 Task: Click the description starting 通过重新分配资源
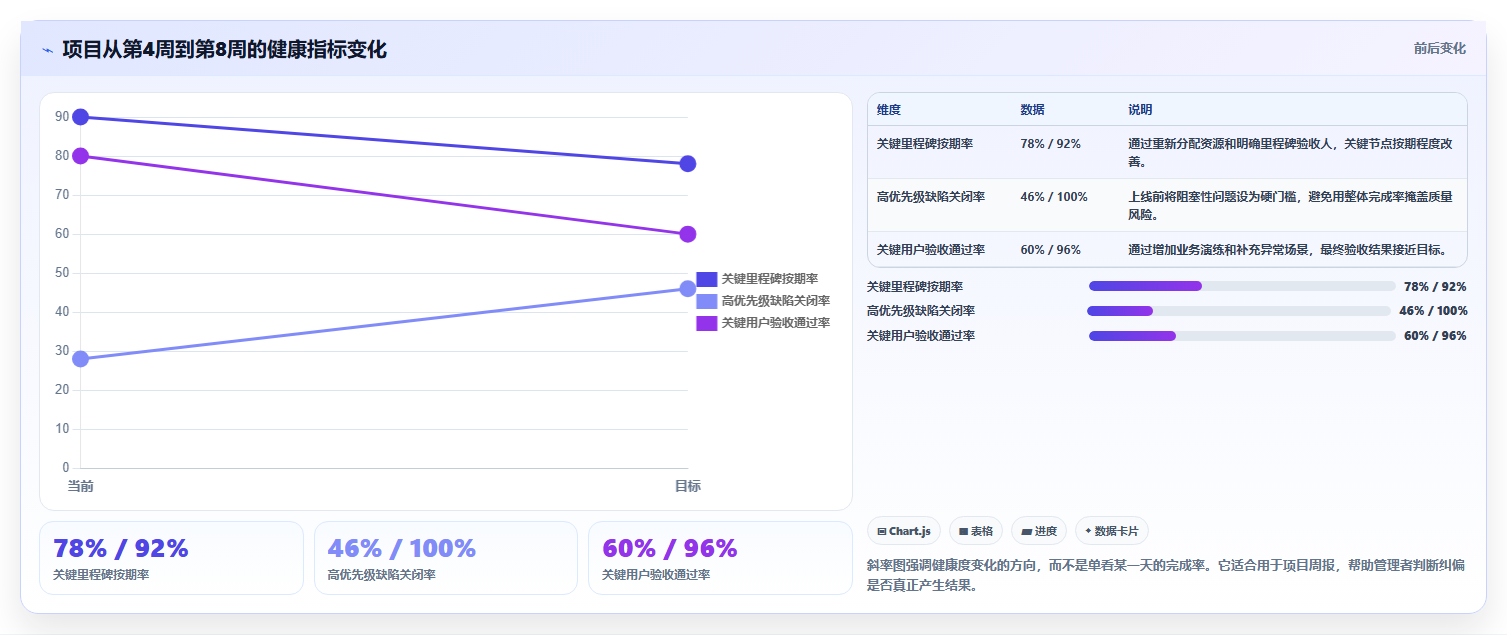point(1291,152)
